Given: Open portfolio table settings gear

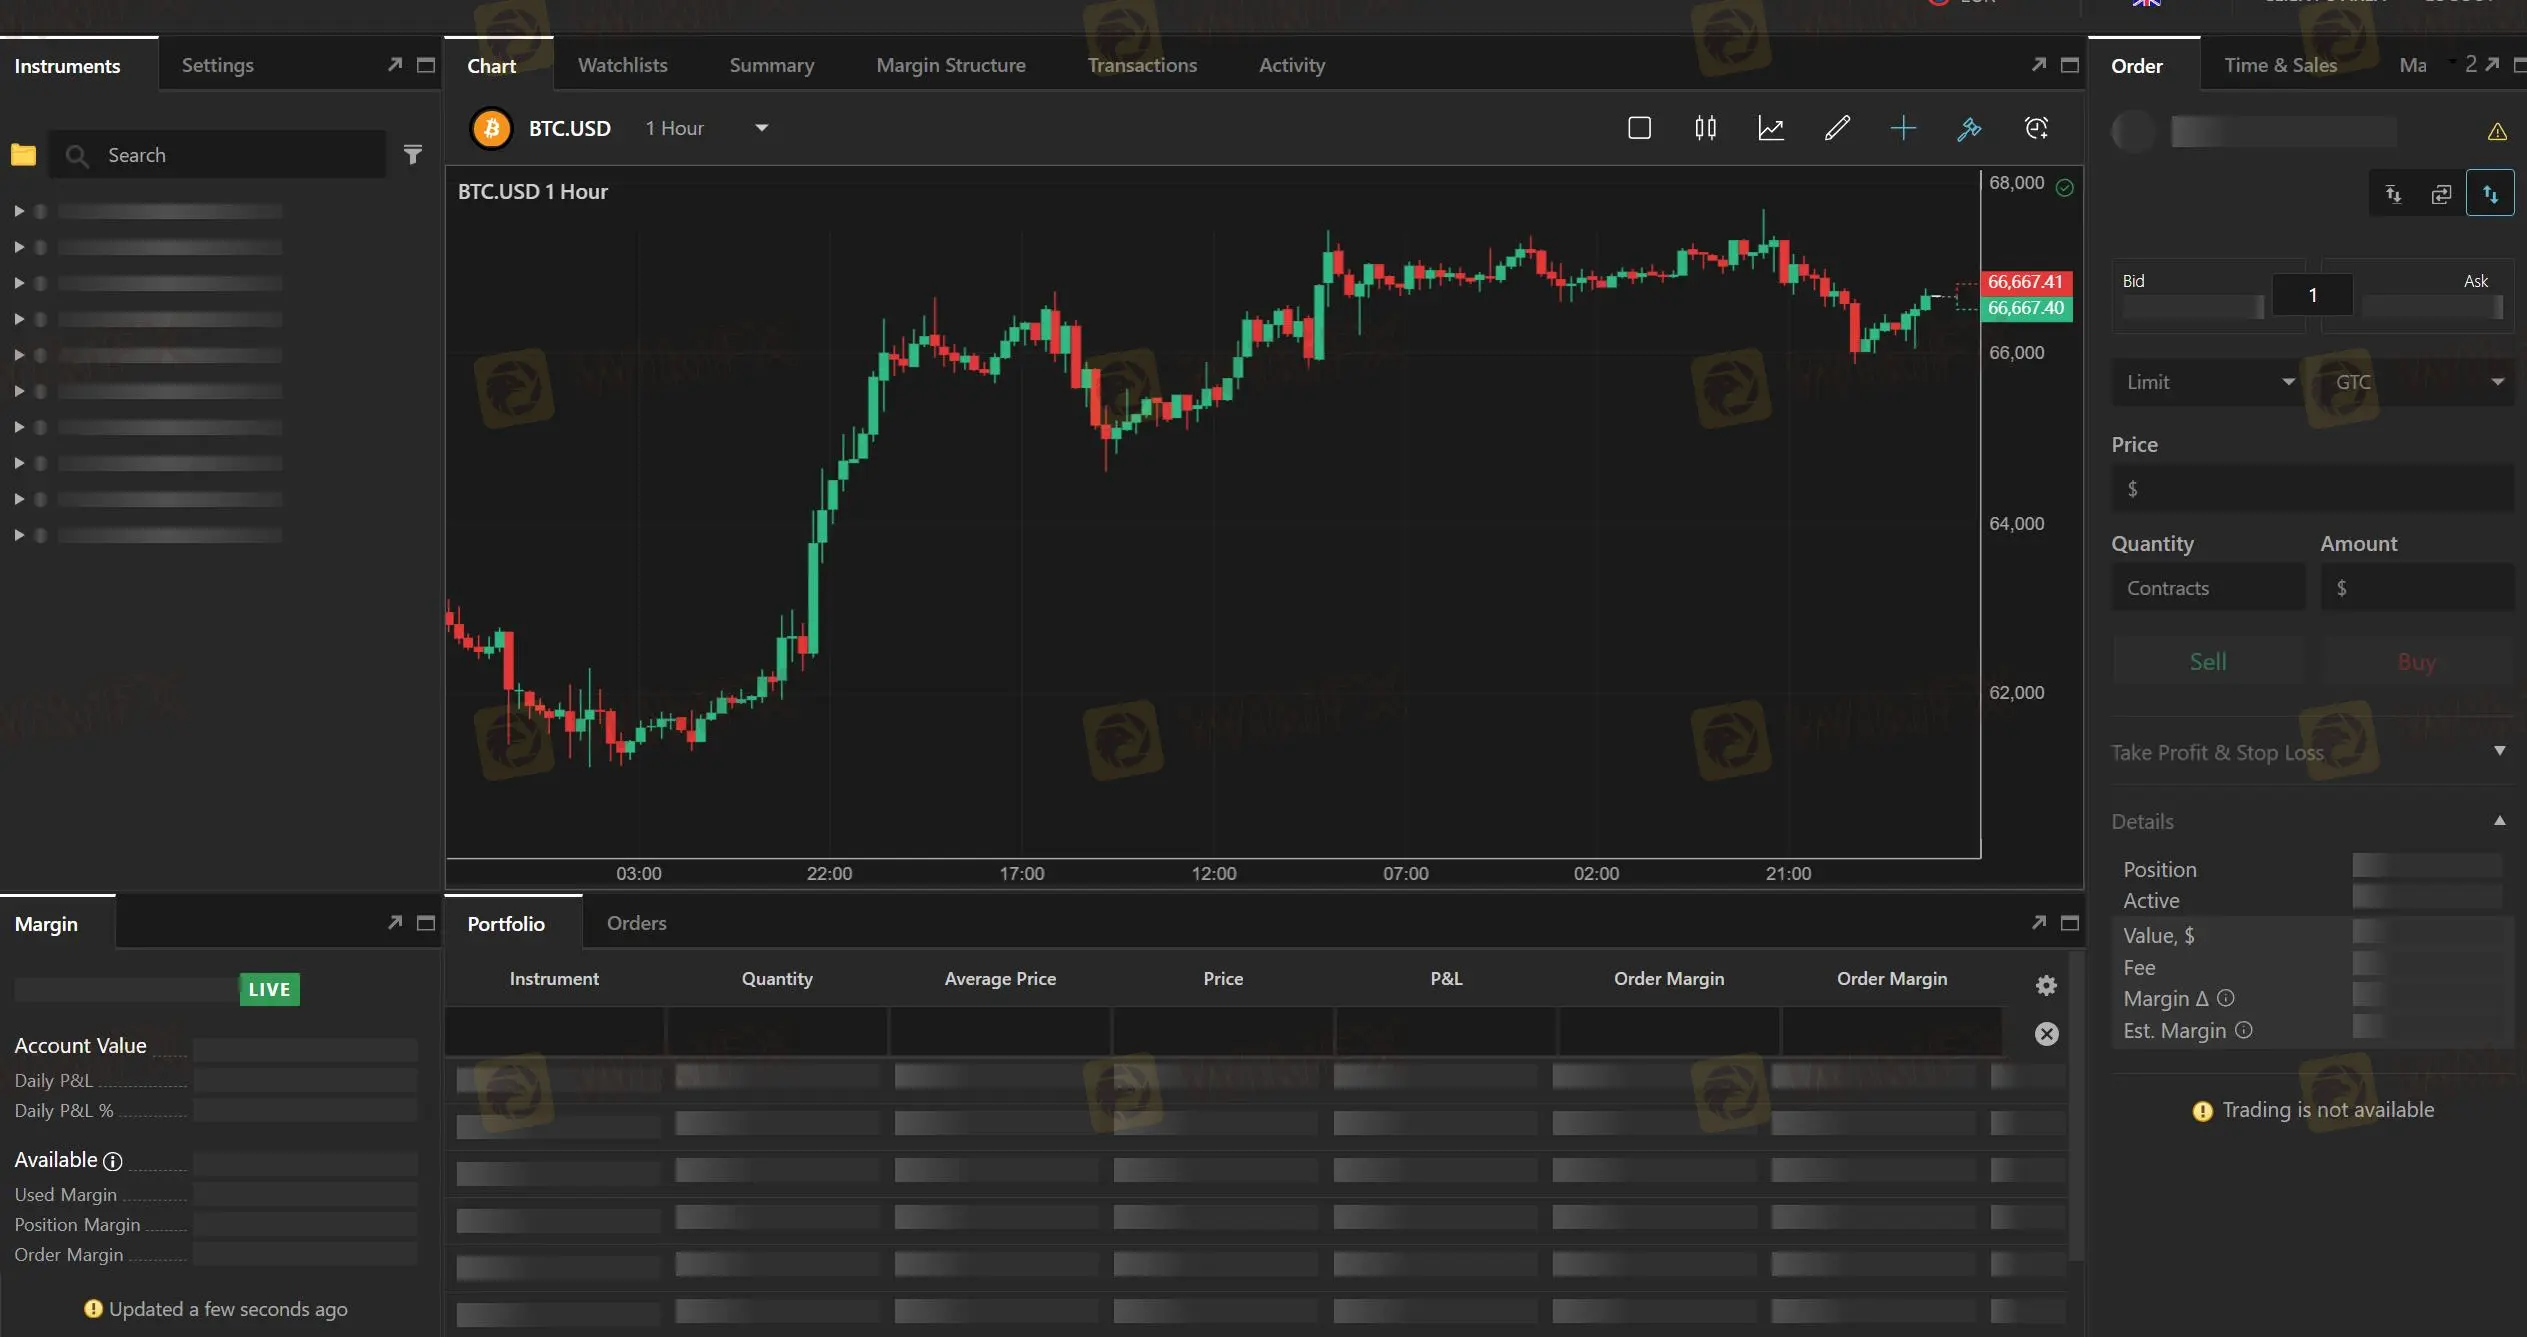Looking at the screenshot, I should [2046, 986].
